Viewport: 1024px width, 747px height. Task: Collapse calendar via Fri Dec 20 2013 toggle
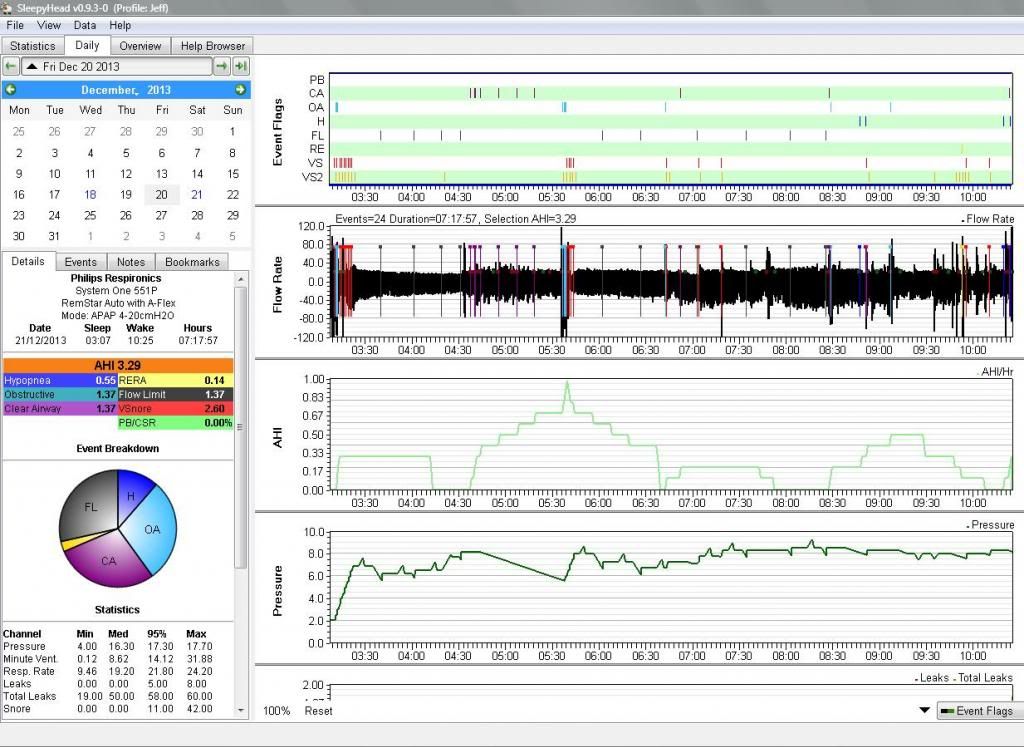(x=118, y=66)
